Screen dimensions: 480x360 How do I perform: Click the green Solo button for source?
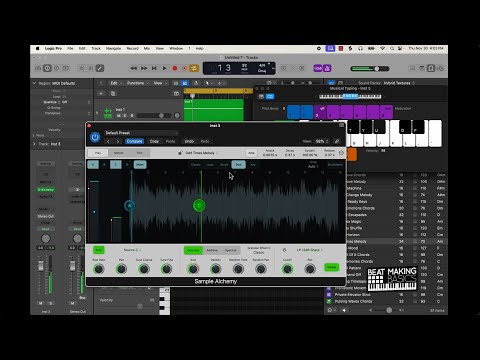click(98, 250)
